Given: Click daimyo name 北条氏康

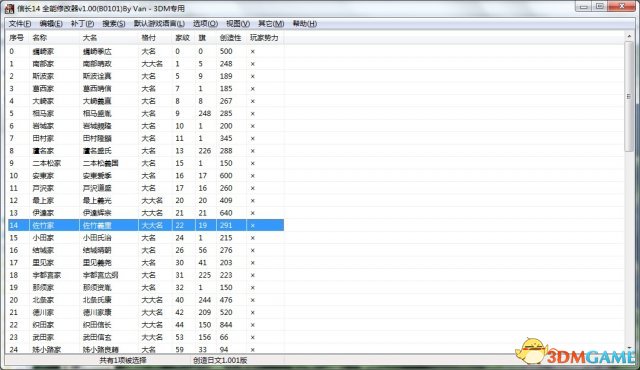Looking at the screenshot, I should click(x=97, y=300).
